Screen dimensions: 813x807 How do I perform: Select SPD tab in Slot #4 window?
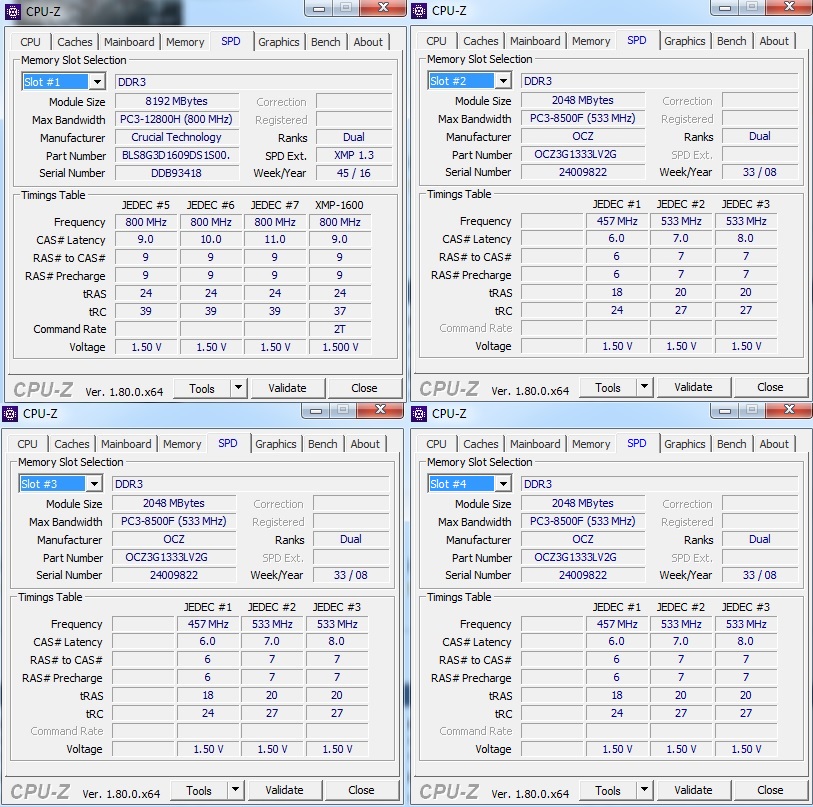[636, 443]
